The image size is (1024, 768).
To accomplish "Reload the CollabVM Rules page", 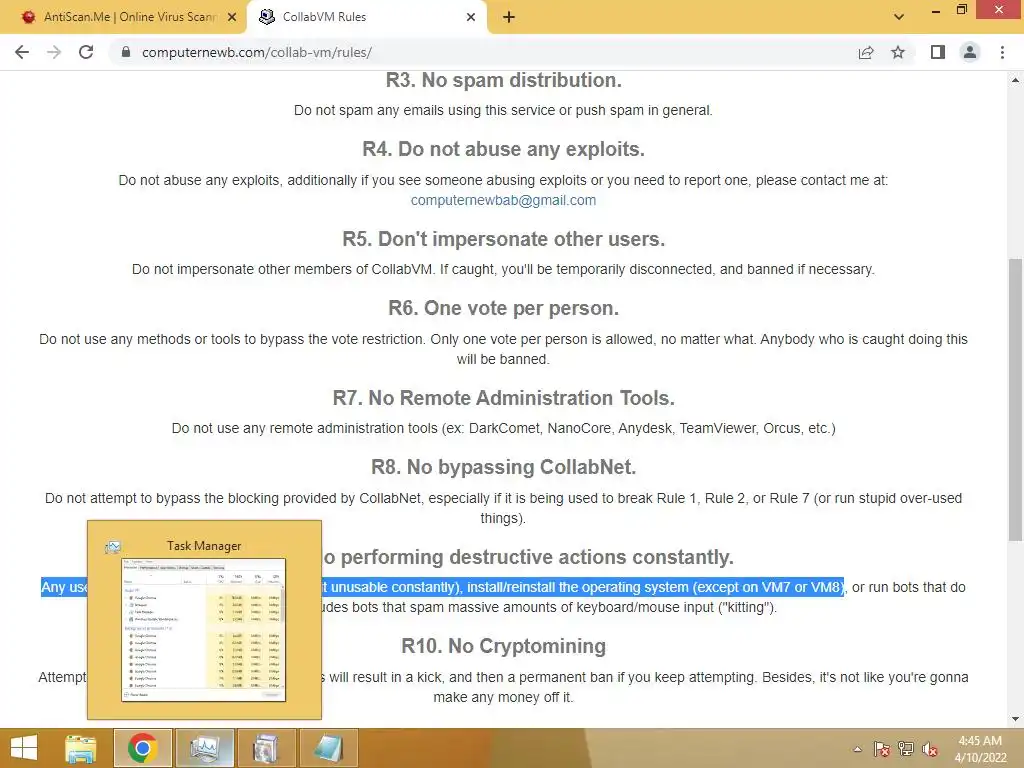I will coord(86,52).
